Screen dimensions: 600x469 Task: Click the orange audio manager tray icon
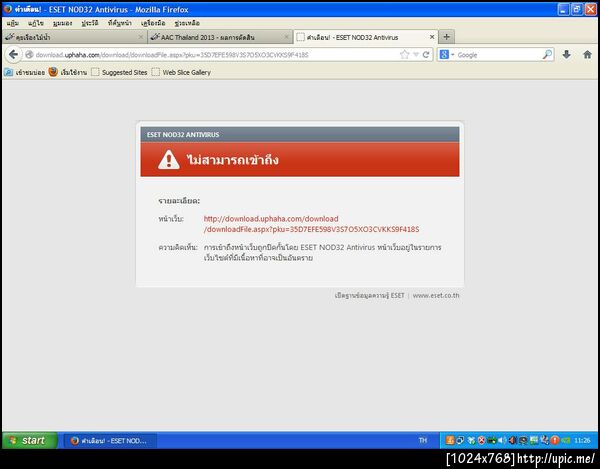(x=512, y=440)
